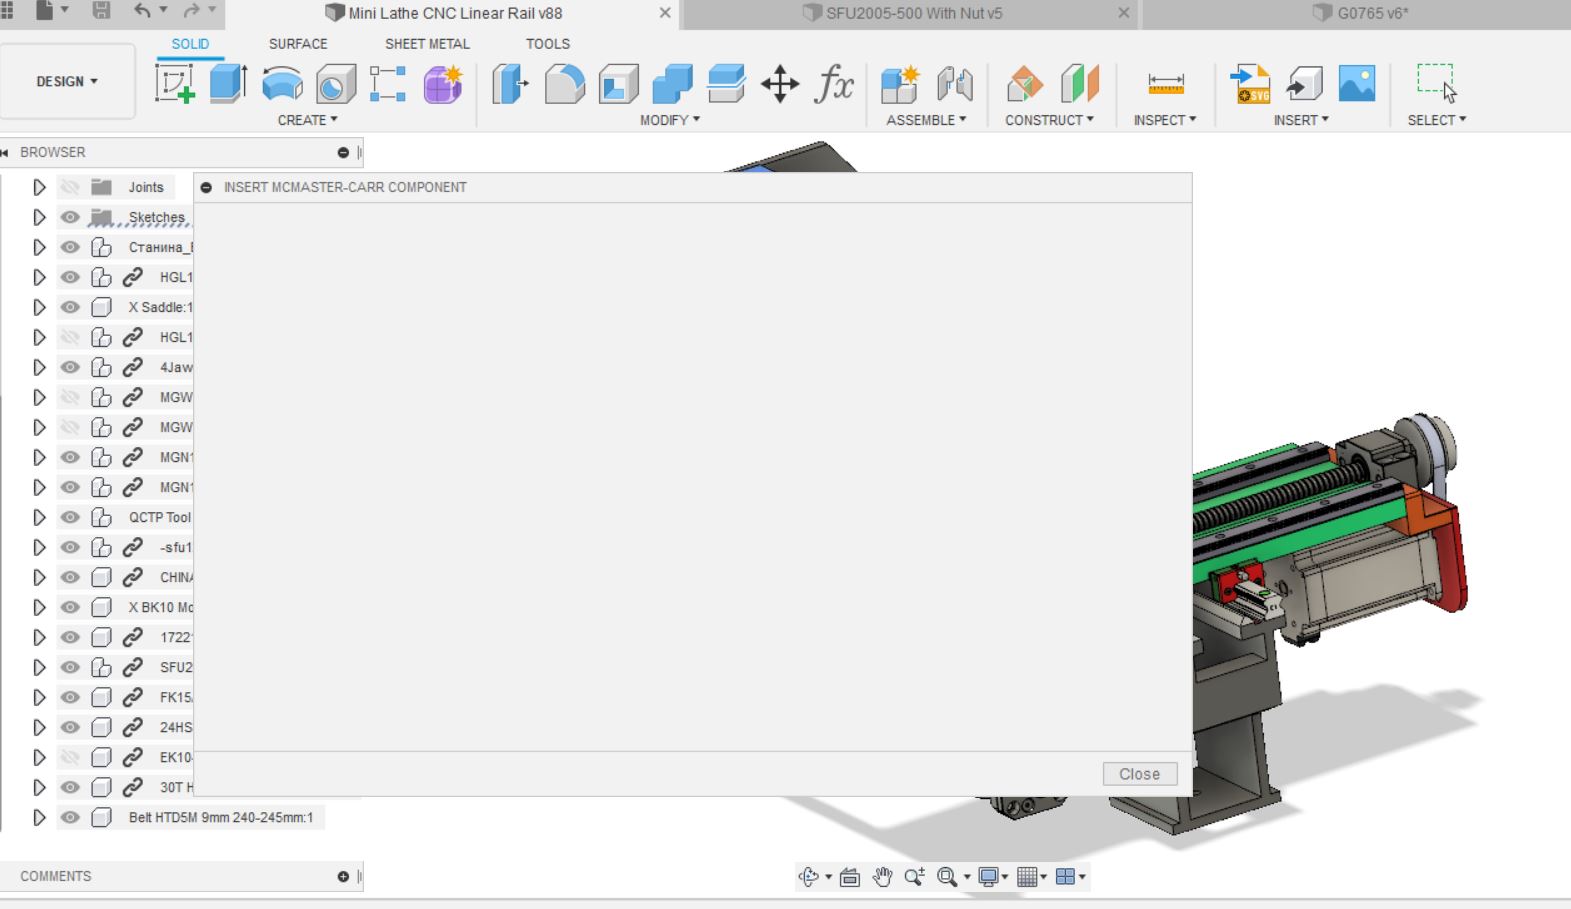Select the Fillet tool
Screen dimensions: 1571x909
coord(565,84)
